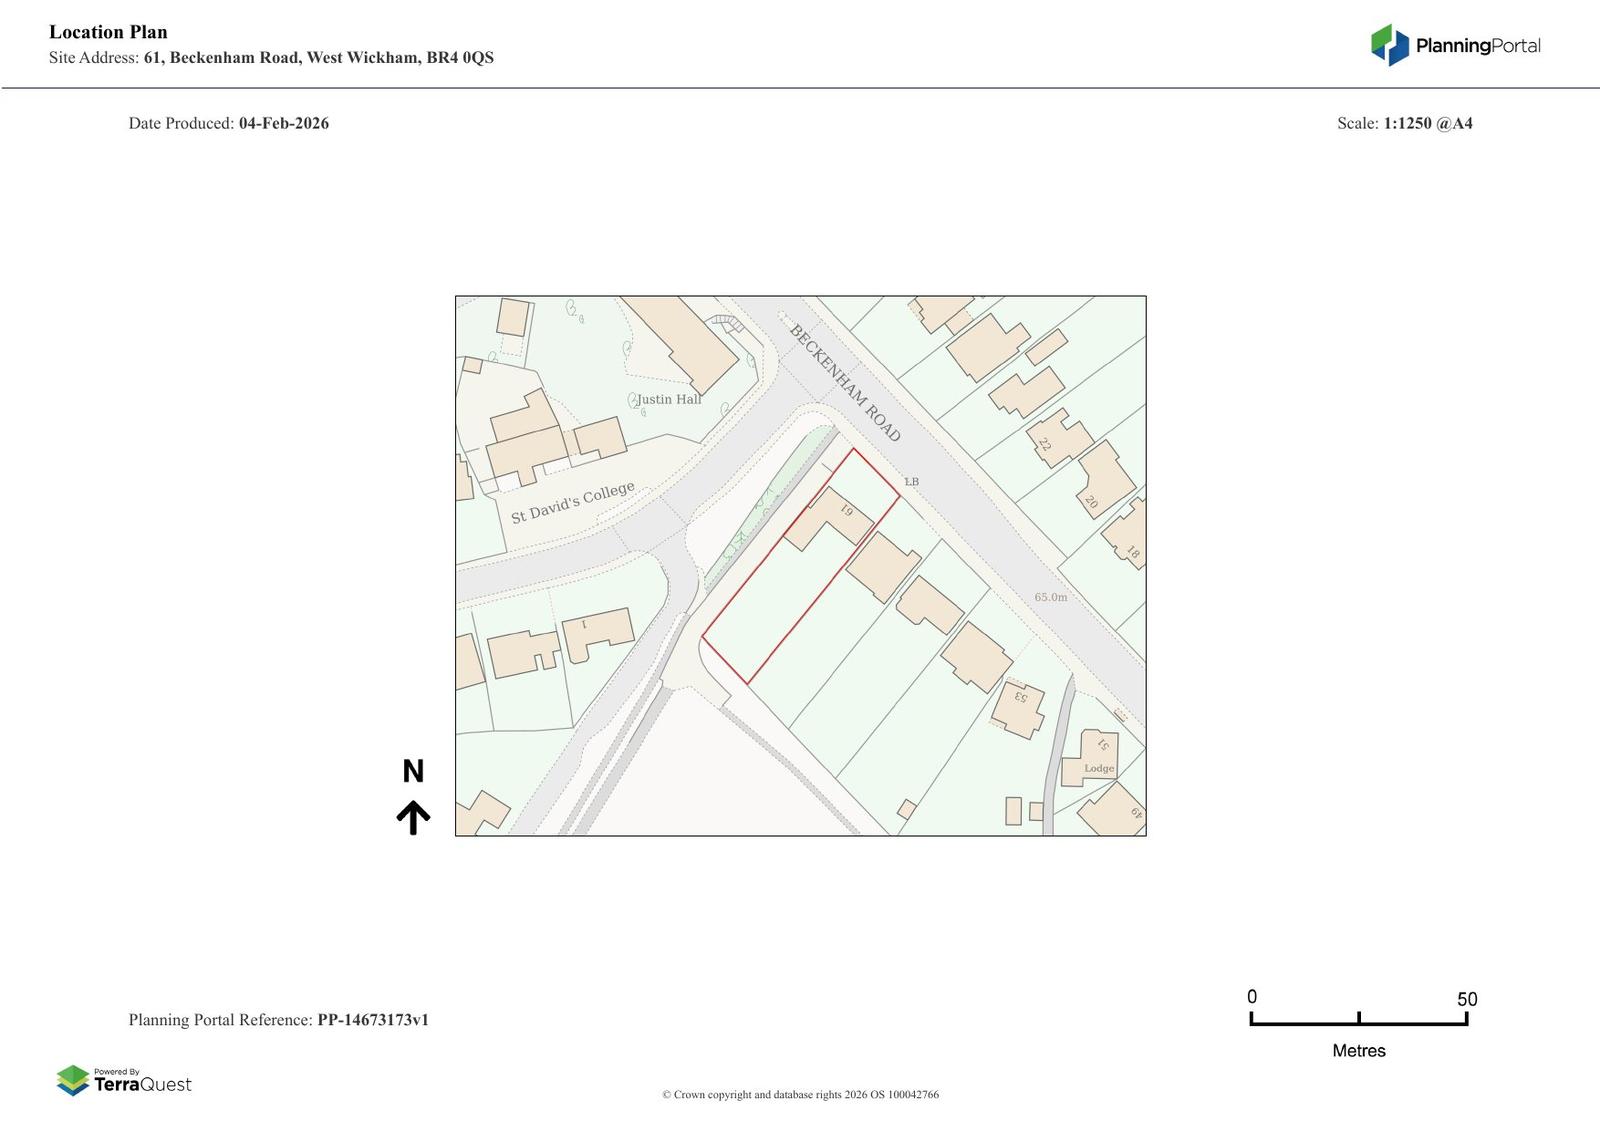
Task: Click the PP-14673173v1 reference number
Action: [x=373, y=1020]
